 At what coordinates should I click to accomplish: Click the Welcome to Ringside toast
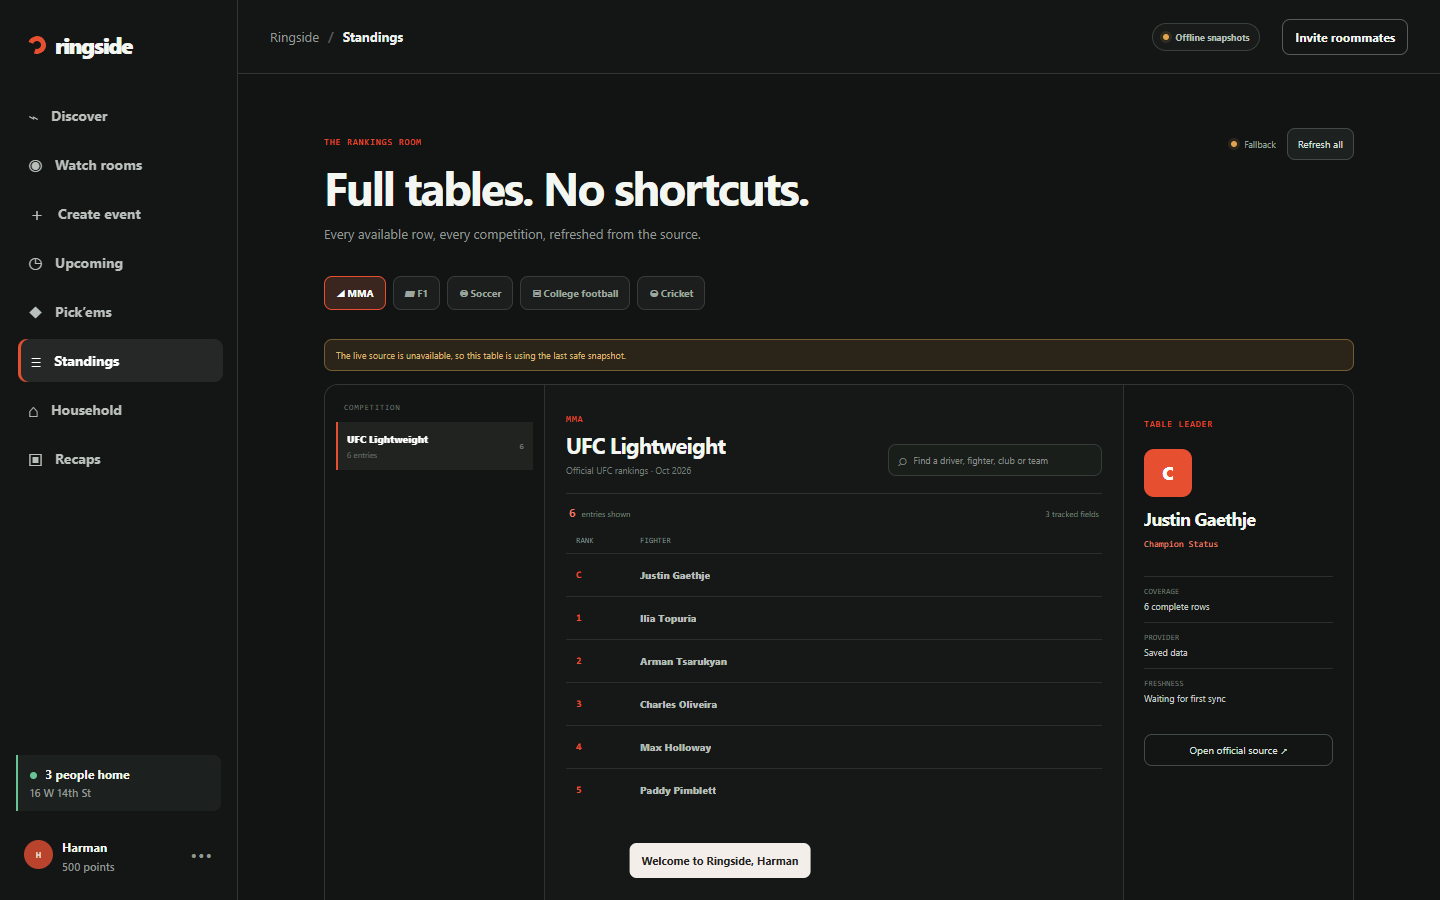(x=720, y=860)
